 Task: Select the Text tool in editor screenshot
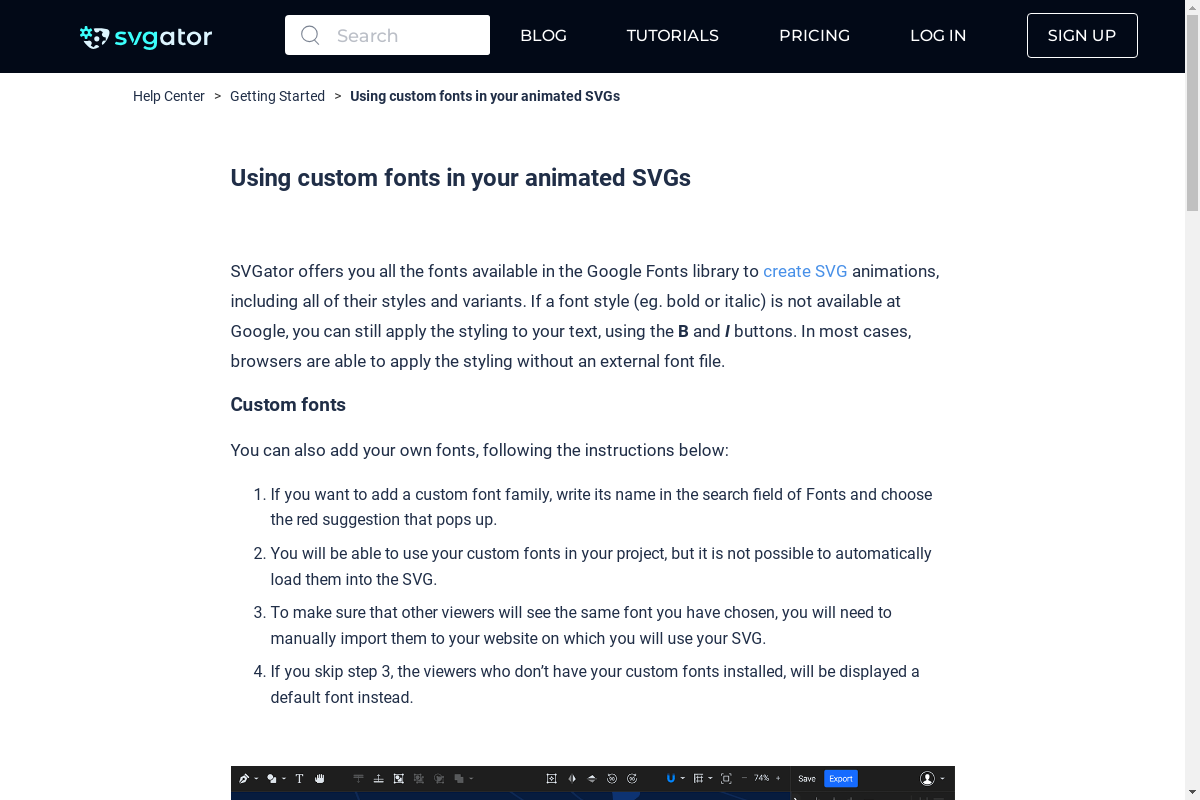click(299, 778)
